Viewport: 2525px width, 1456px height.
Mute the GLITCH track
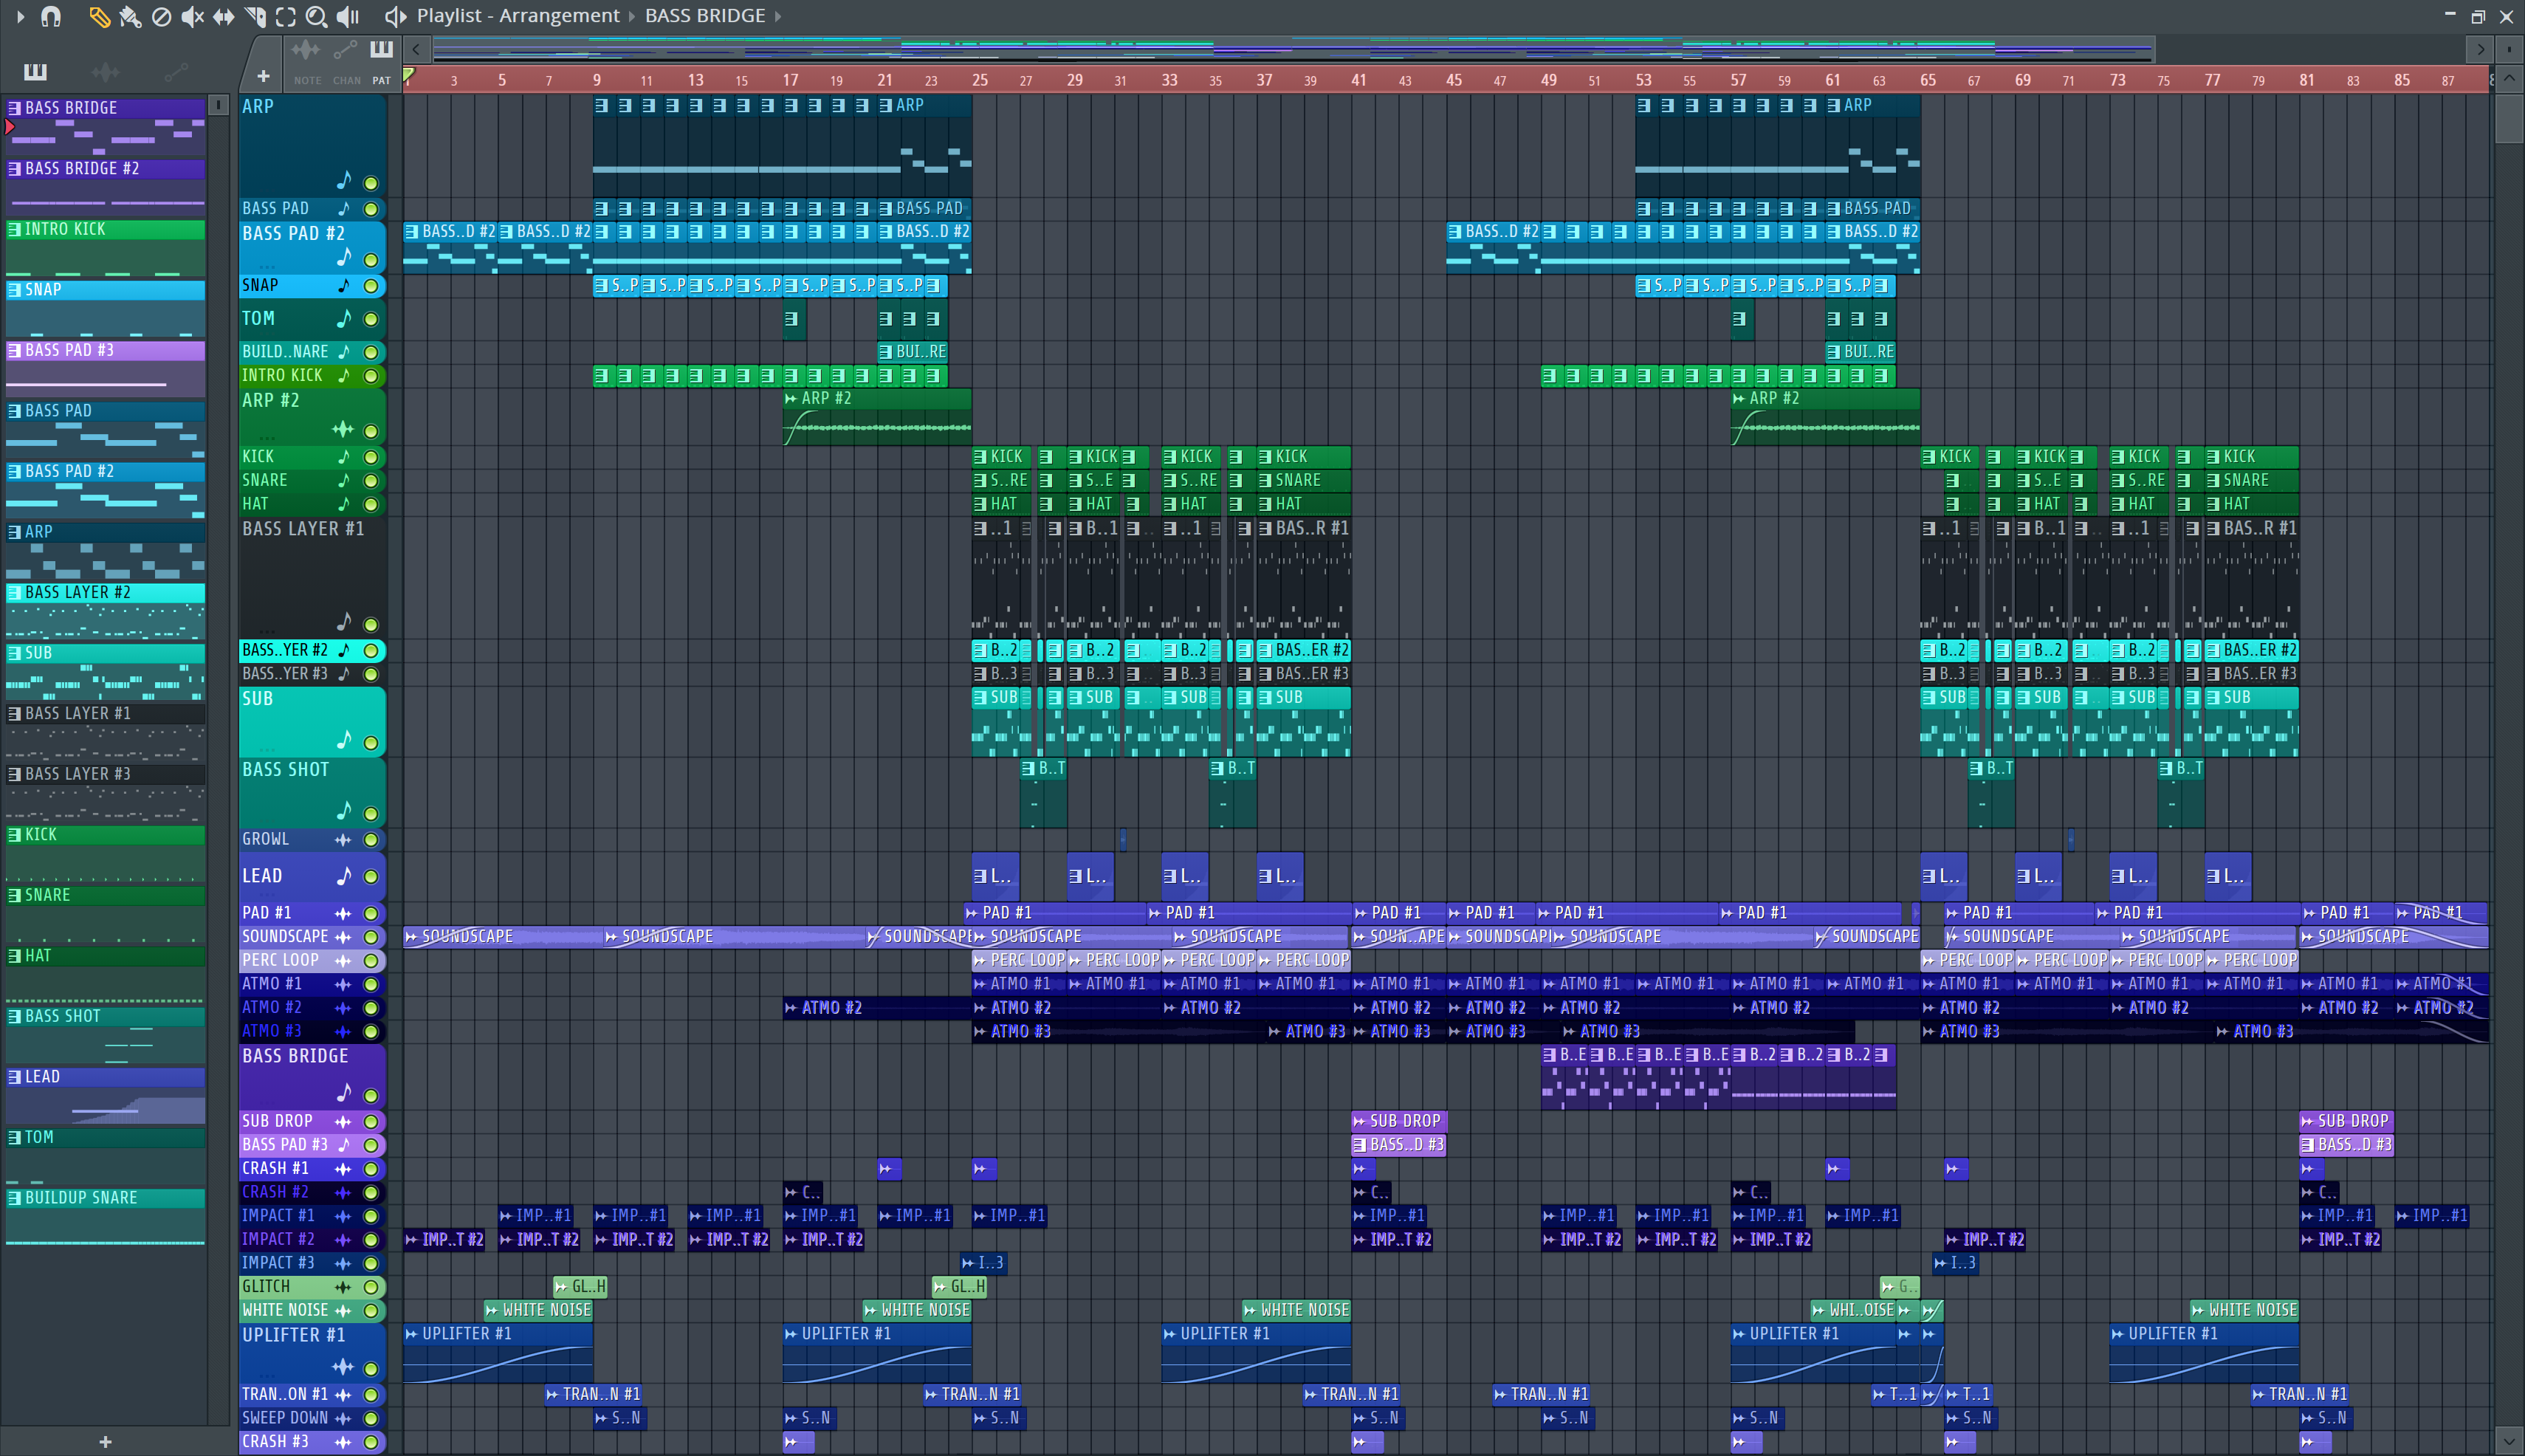coord(371,1287)
